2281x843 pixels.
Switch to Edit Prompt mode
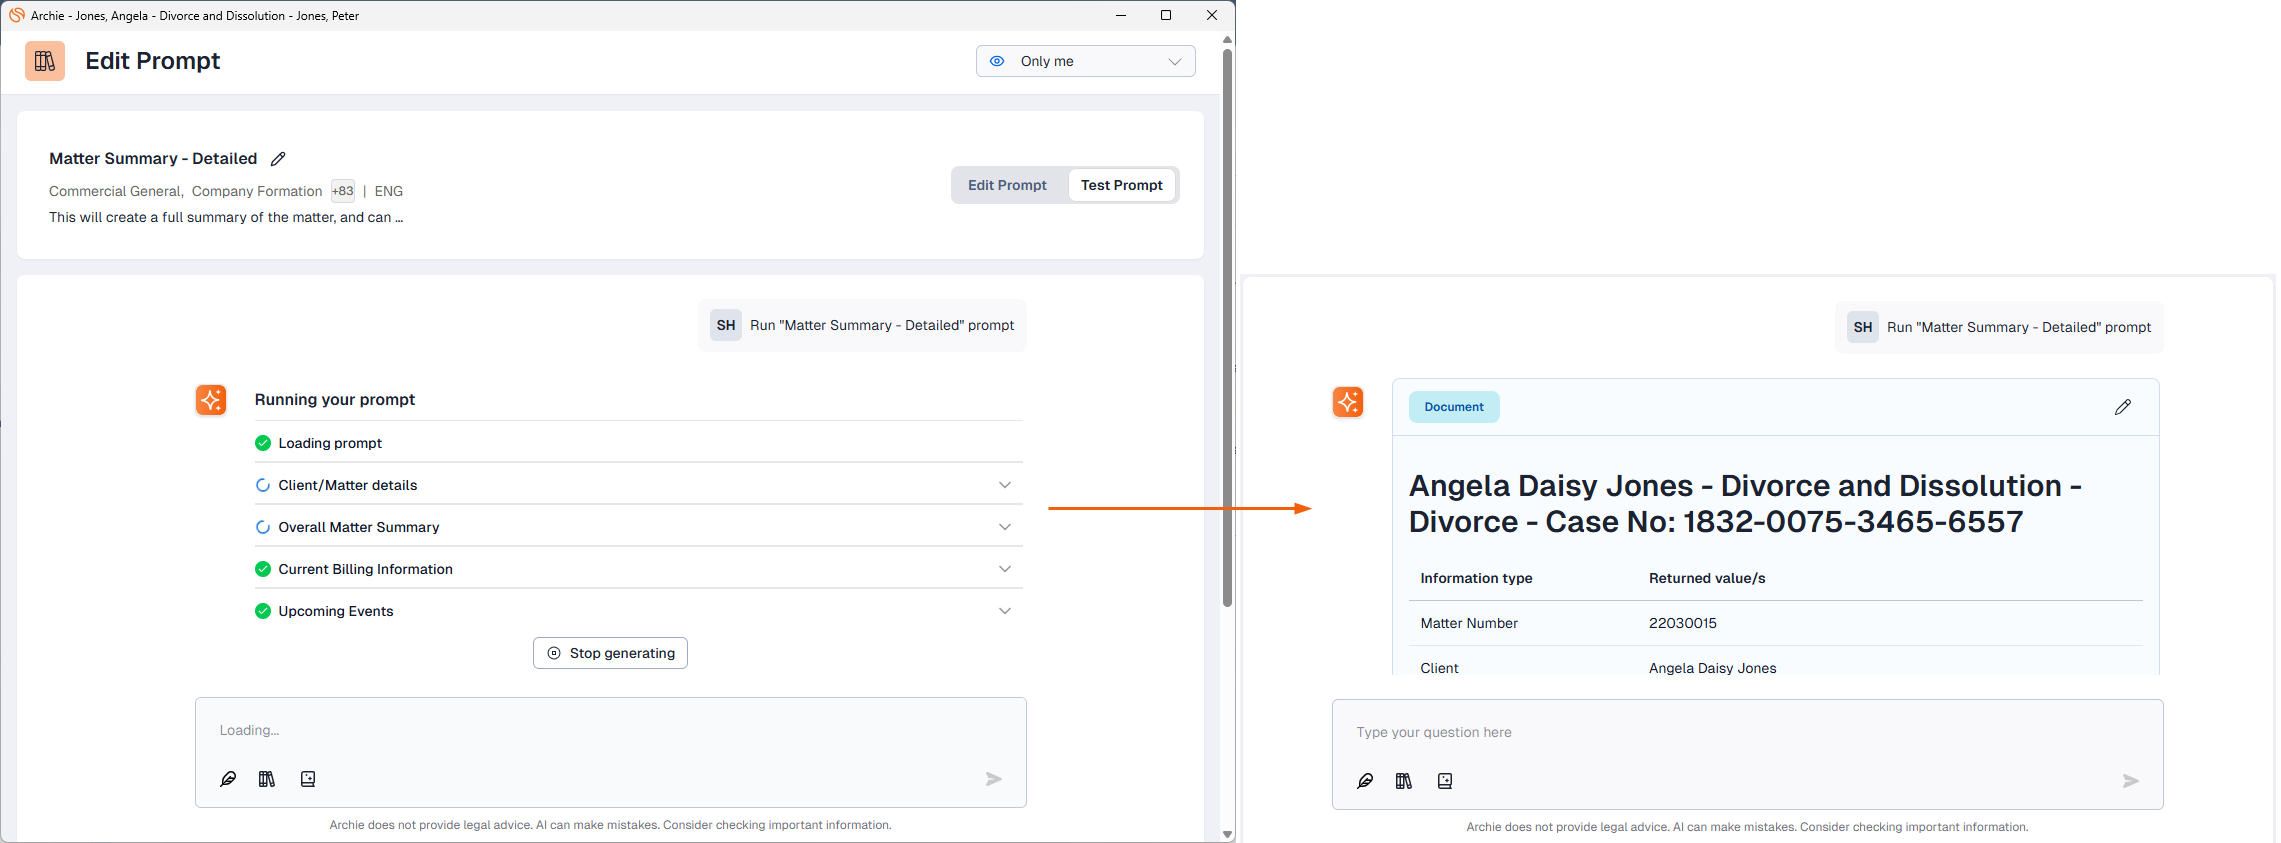point(1007,185)
